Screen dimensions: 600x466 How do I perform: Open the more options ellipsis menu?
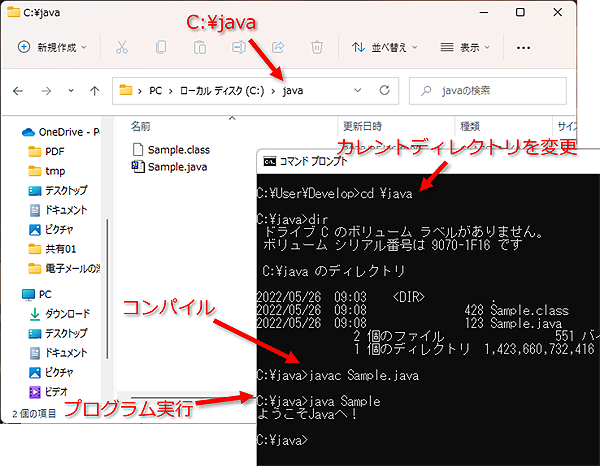pyautogui.click(x=523, y=47)
